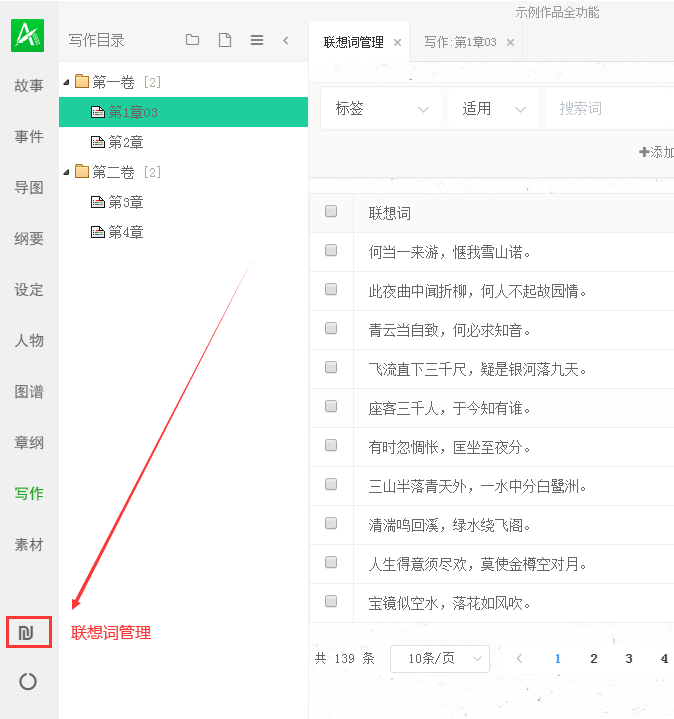Open the 10条/页 page size dropdown
The image size is (674, 719).
coord(440,659)
